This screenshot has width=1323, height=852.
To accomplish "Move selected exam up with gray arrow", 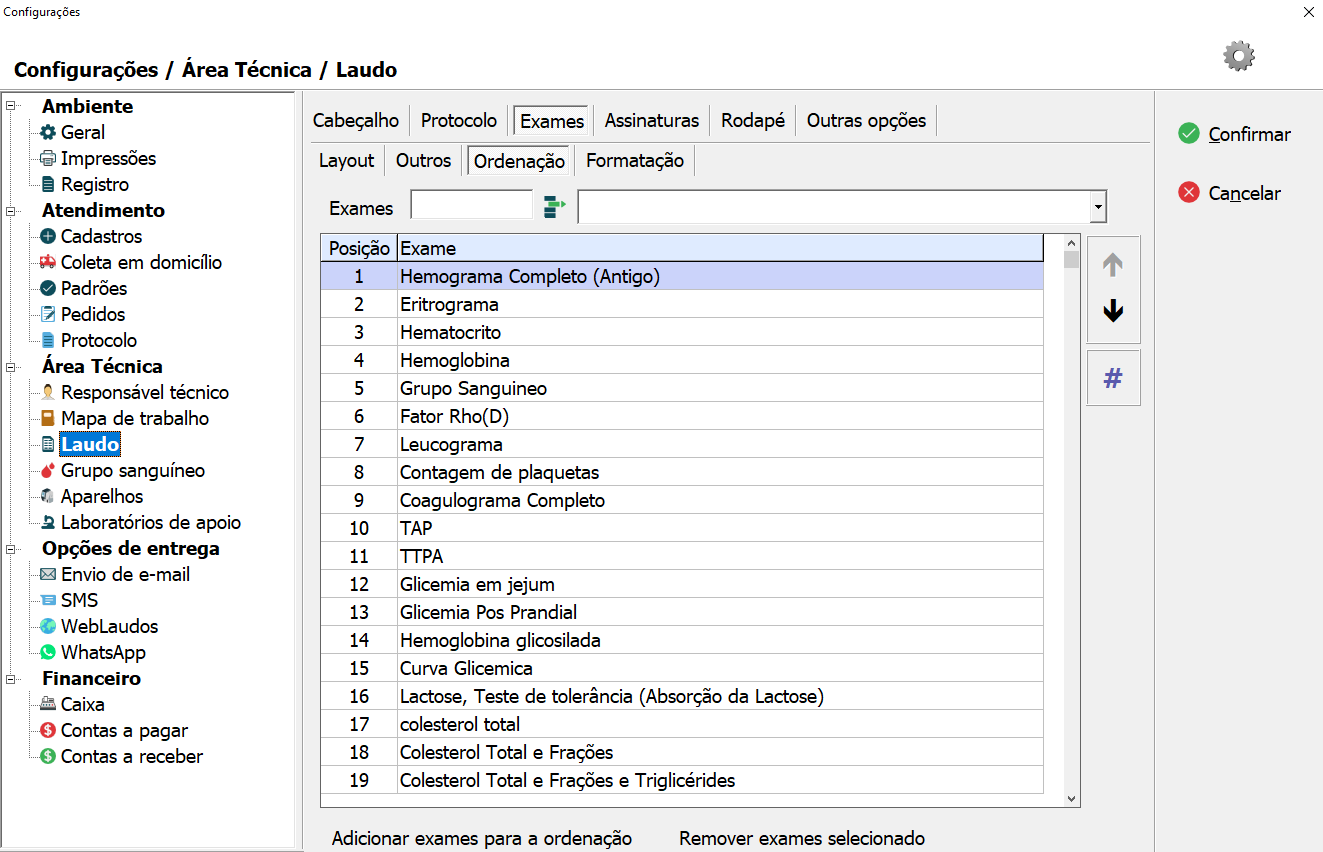I will point(1113,264).
